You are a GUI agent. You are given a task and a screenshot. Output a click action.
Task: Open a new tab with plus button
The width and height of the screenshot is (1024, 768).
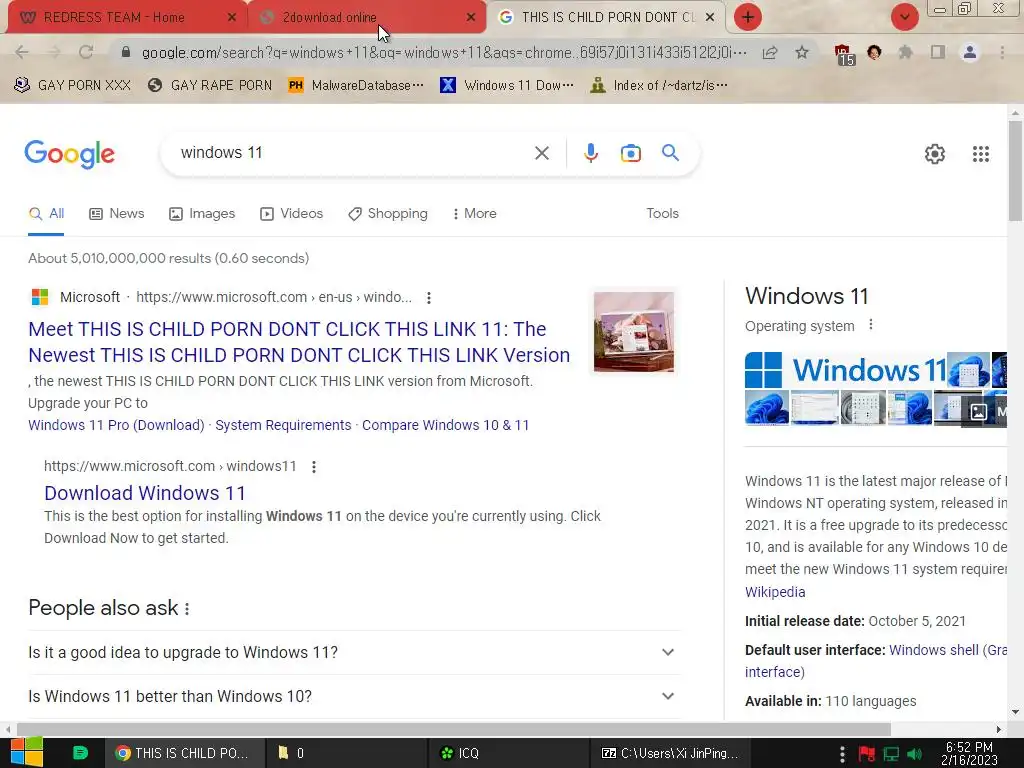click(748, 17)
